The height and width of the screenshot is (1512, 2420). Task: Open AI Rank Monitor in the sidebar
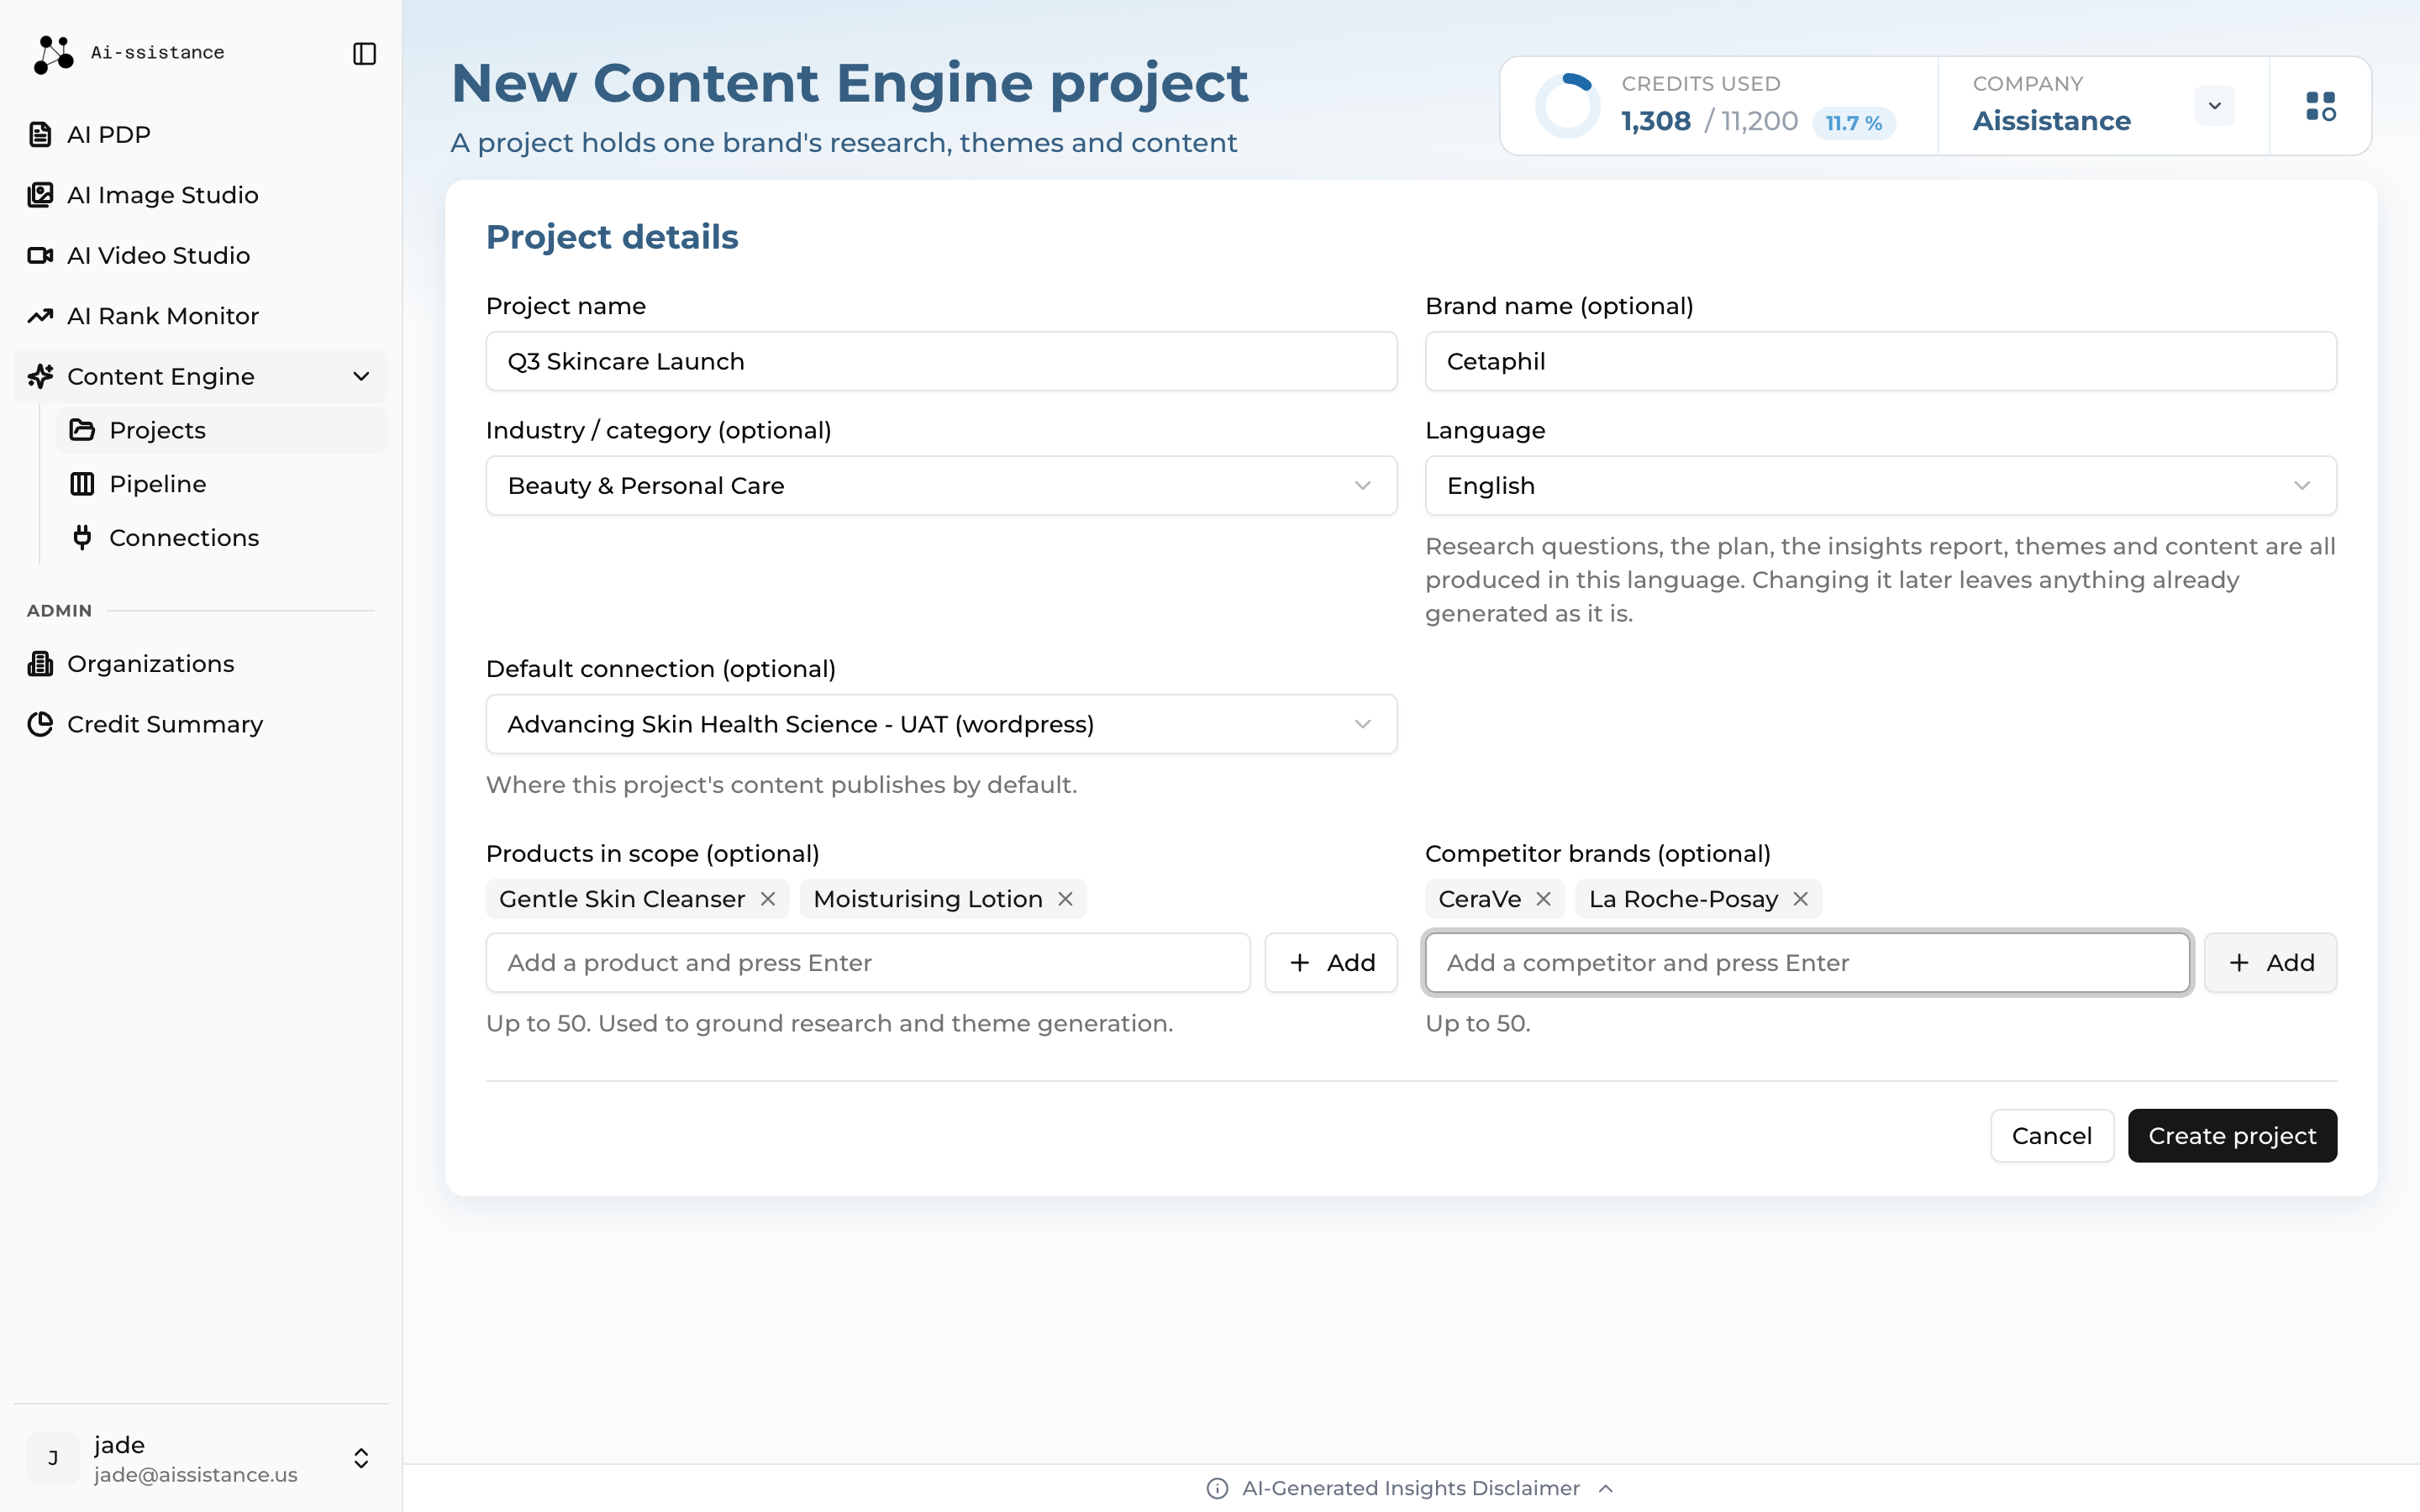point(200,316)
